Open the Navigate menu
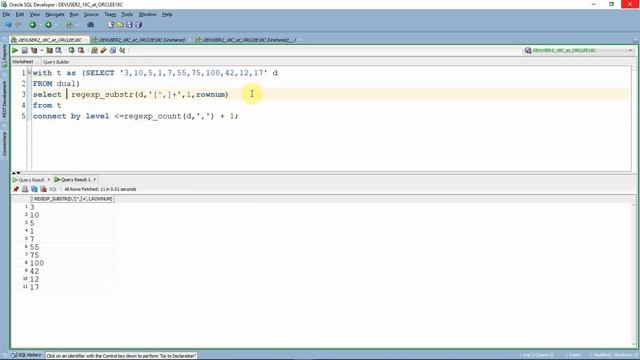Viewport: 640px width, 360px height. click(x=55, y=14)
